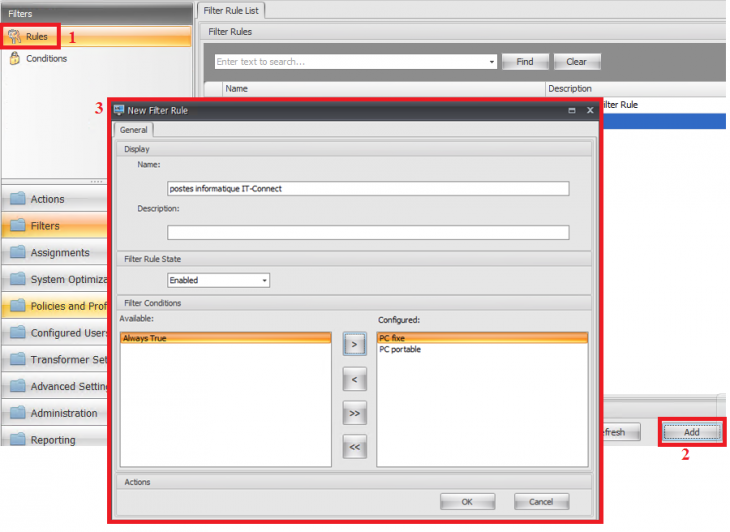Open the Filters folder icon
Image resolution: width=730 pixels, height=532 pixels.
tap(18, 226)
